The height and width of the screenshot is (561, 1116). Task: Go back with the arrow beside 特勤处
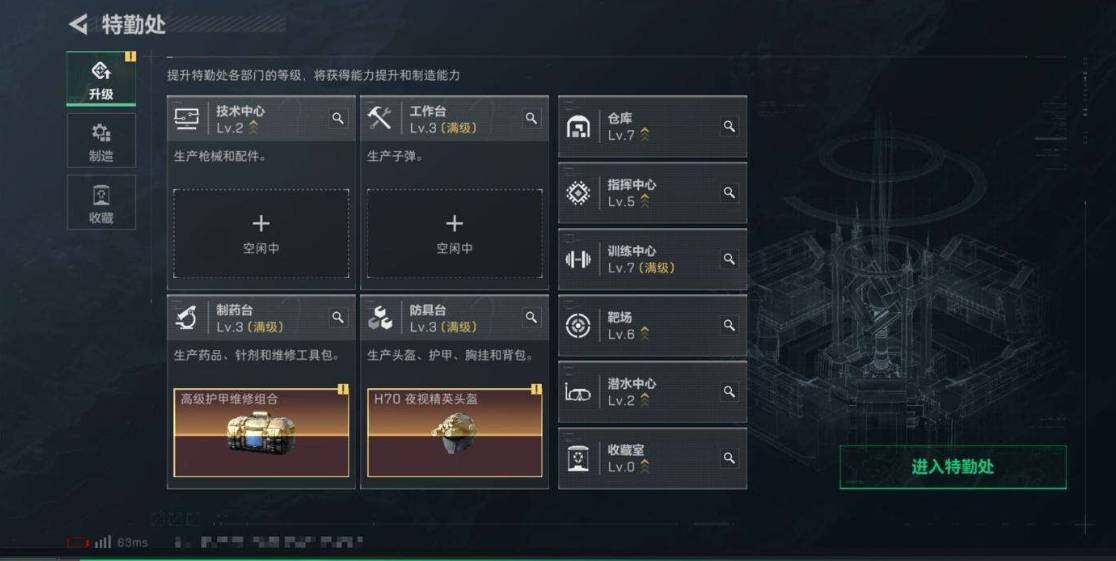point(78,24)
